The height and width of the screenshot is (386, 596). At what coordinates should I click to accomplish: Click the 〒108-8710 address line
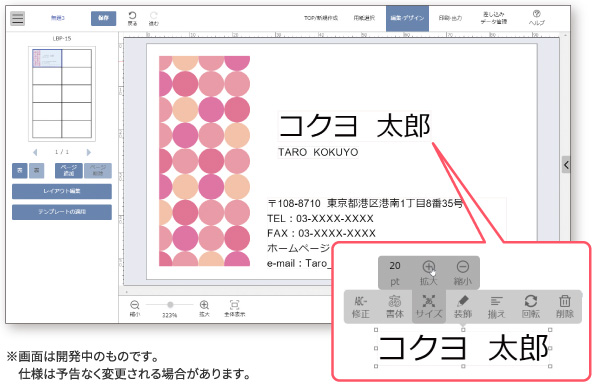(x=365, y=203)
